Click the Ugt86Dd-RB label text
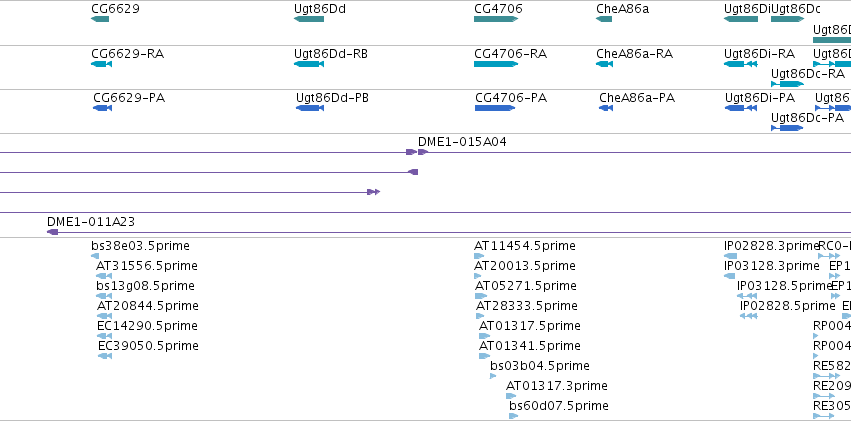The width and height of the screenshot is (851, 421). coord(331,54)
